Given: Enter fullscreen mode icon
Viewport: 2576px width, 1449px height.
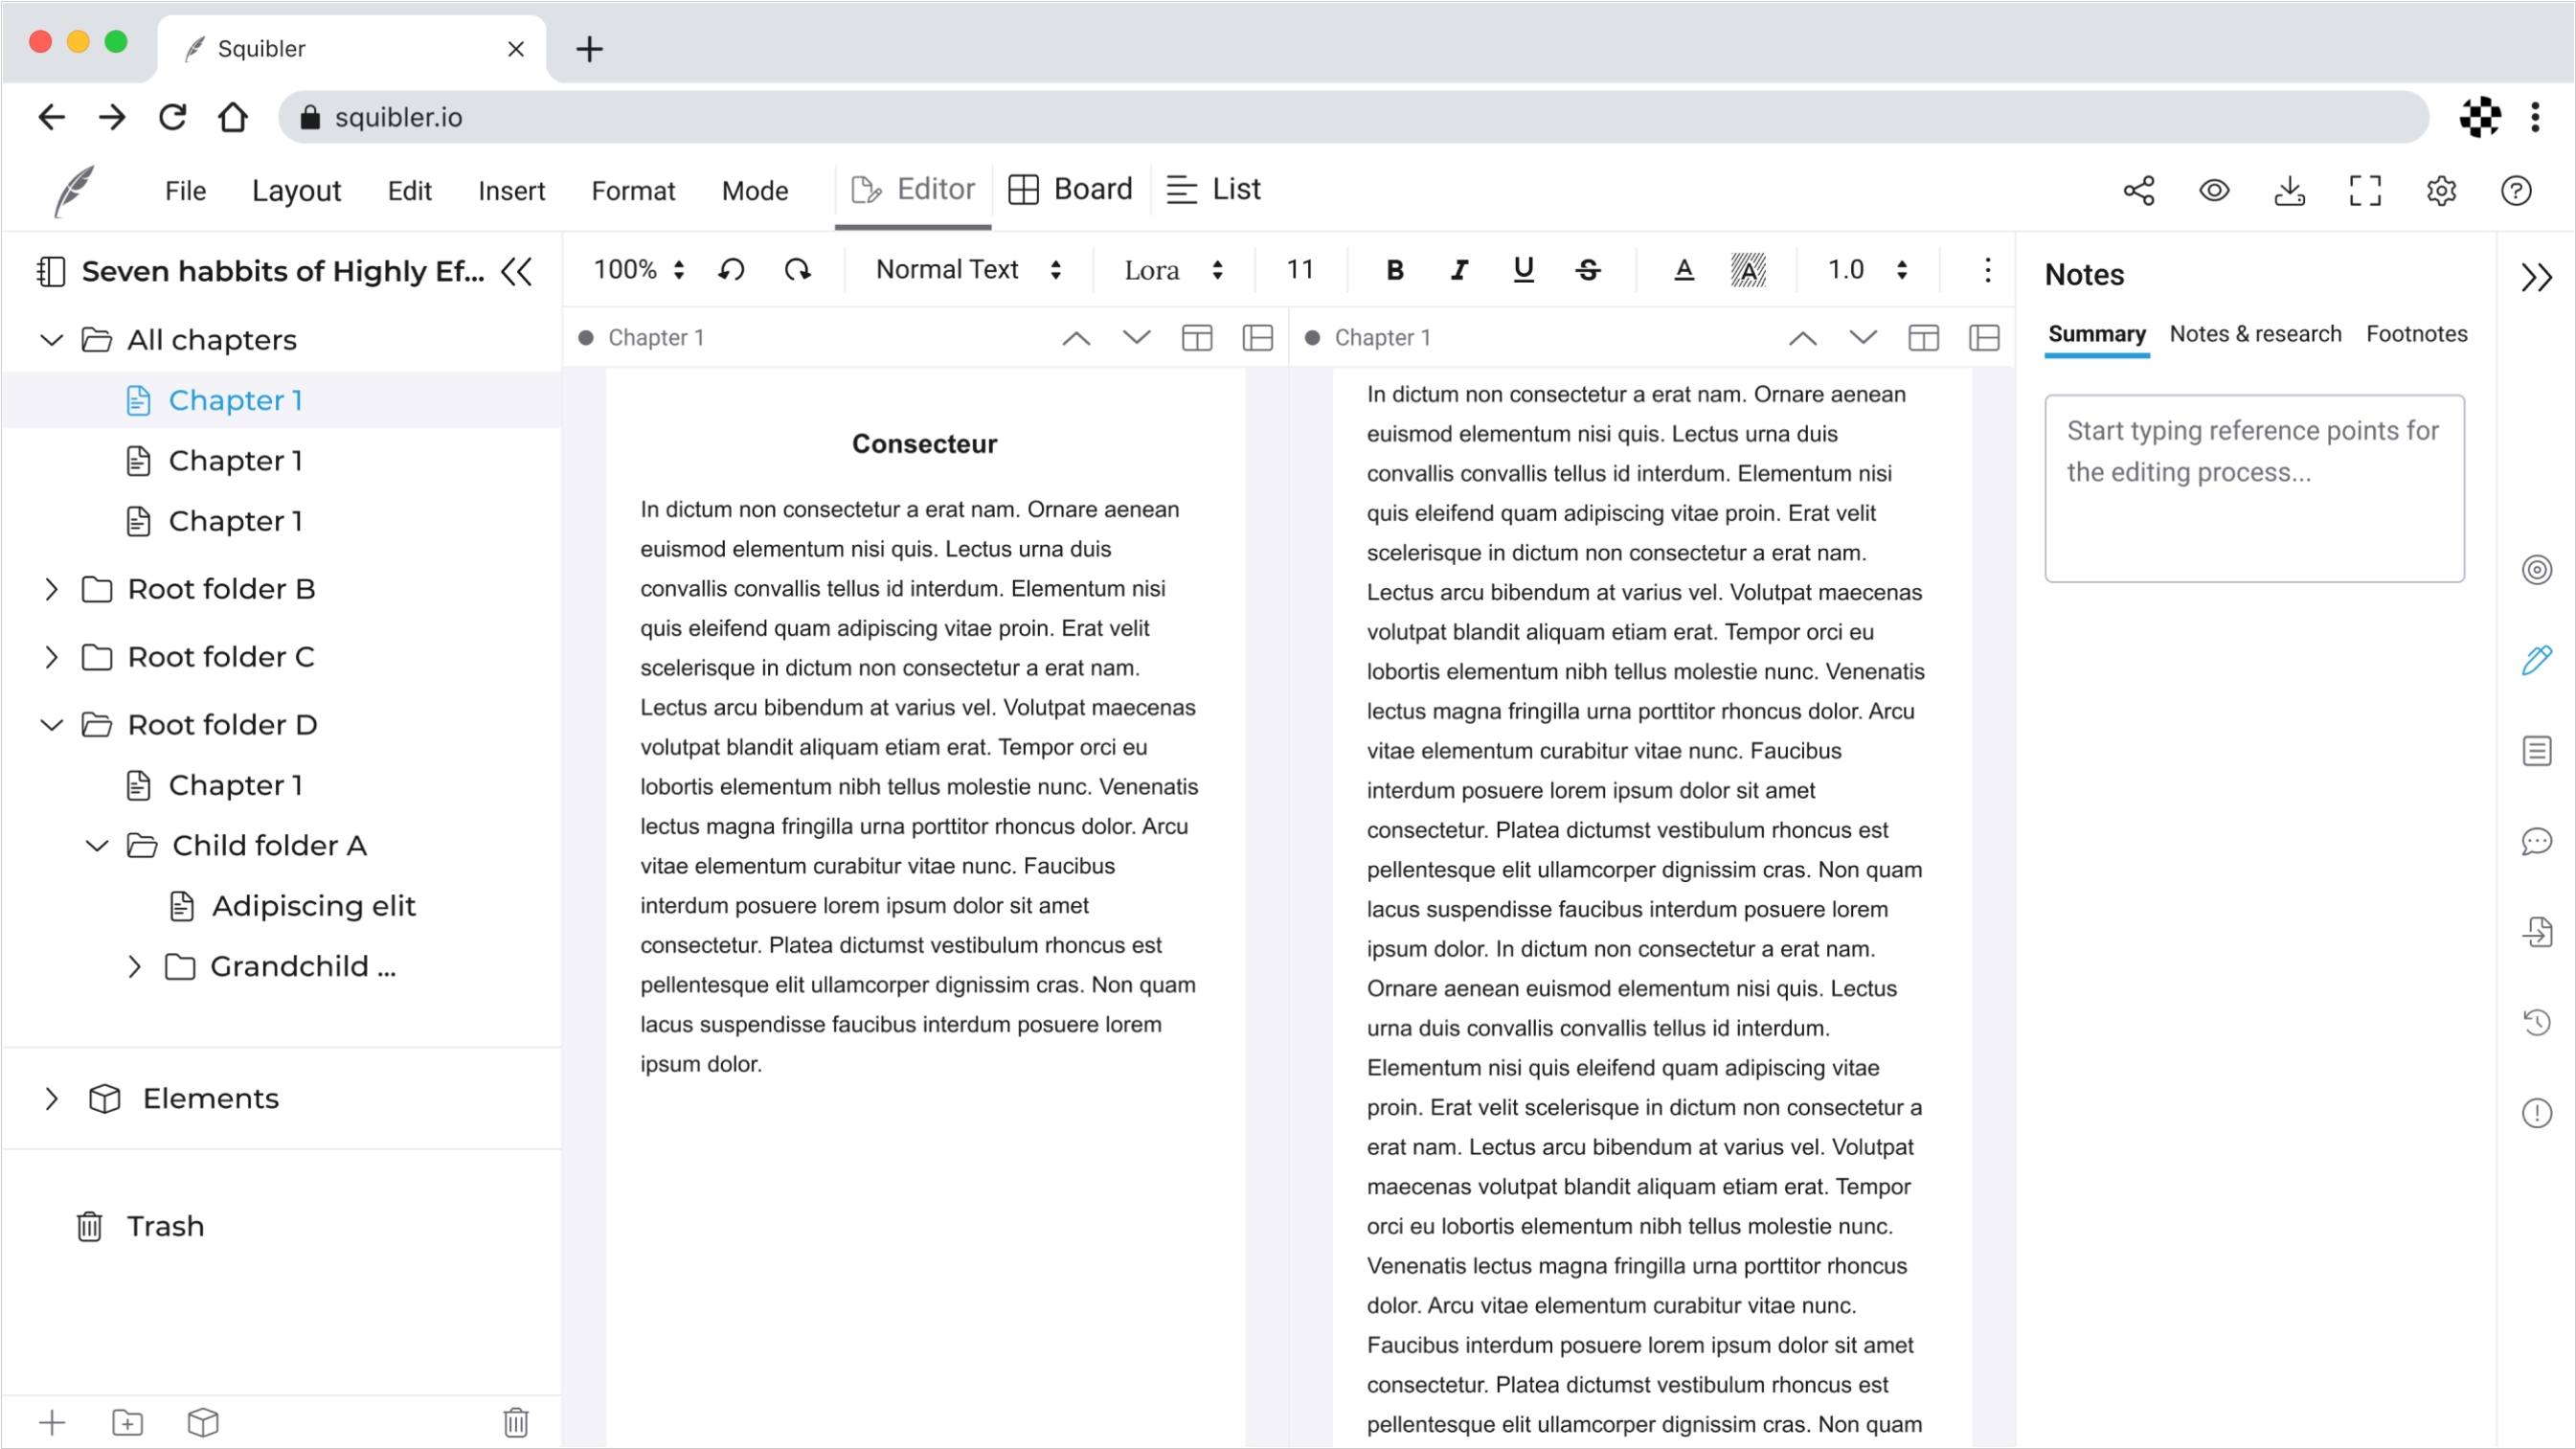Looking at the screenshot, I should pos(2365,190).
